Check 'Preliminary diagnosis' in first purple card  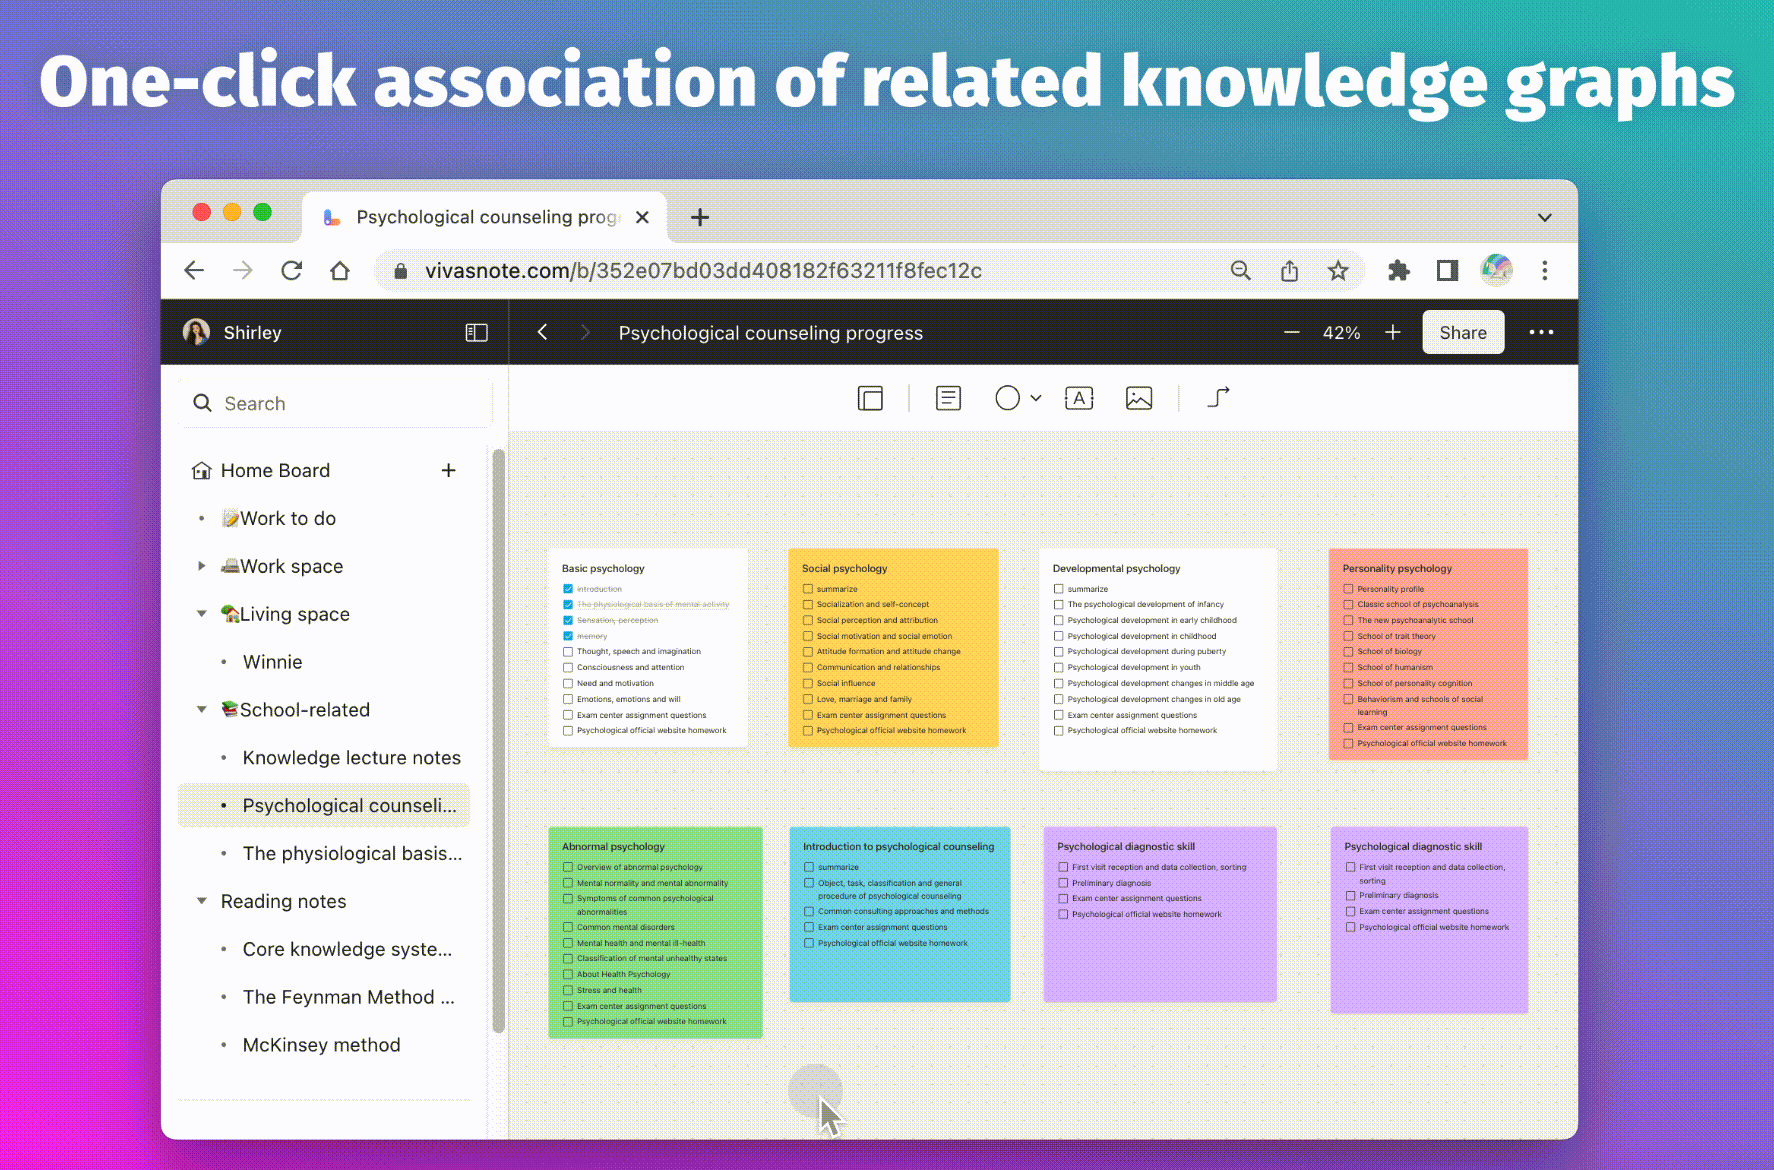(x=1063, y=883)
